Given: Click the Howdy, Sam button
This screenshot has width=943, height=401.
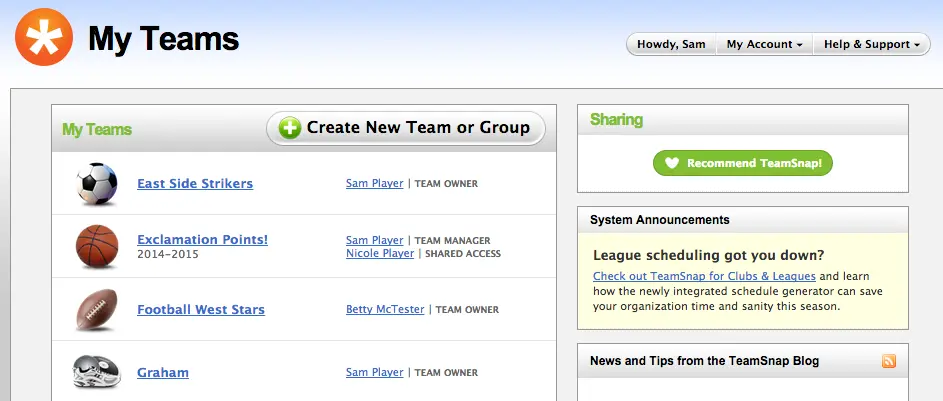Looking at the screenshot, I should 671,44.
